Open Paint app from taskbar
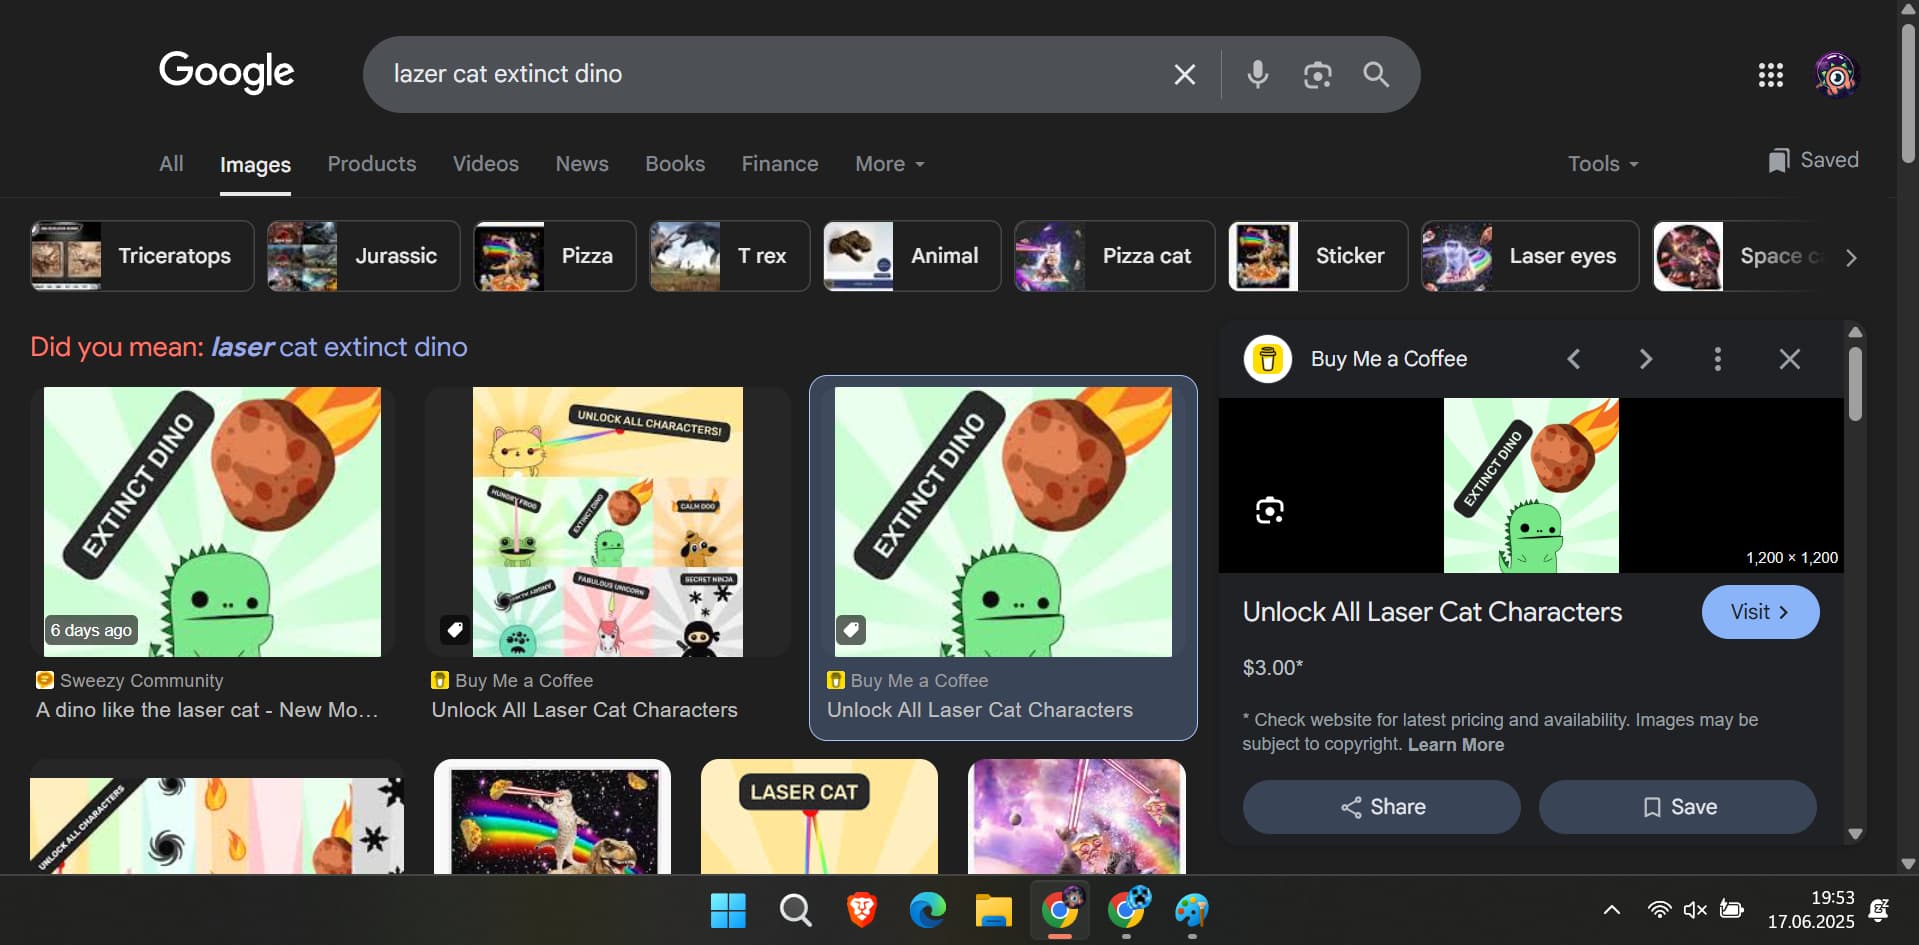The width and height of the screenshot is (1919, 945). (x=1191, y=910)
